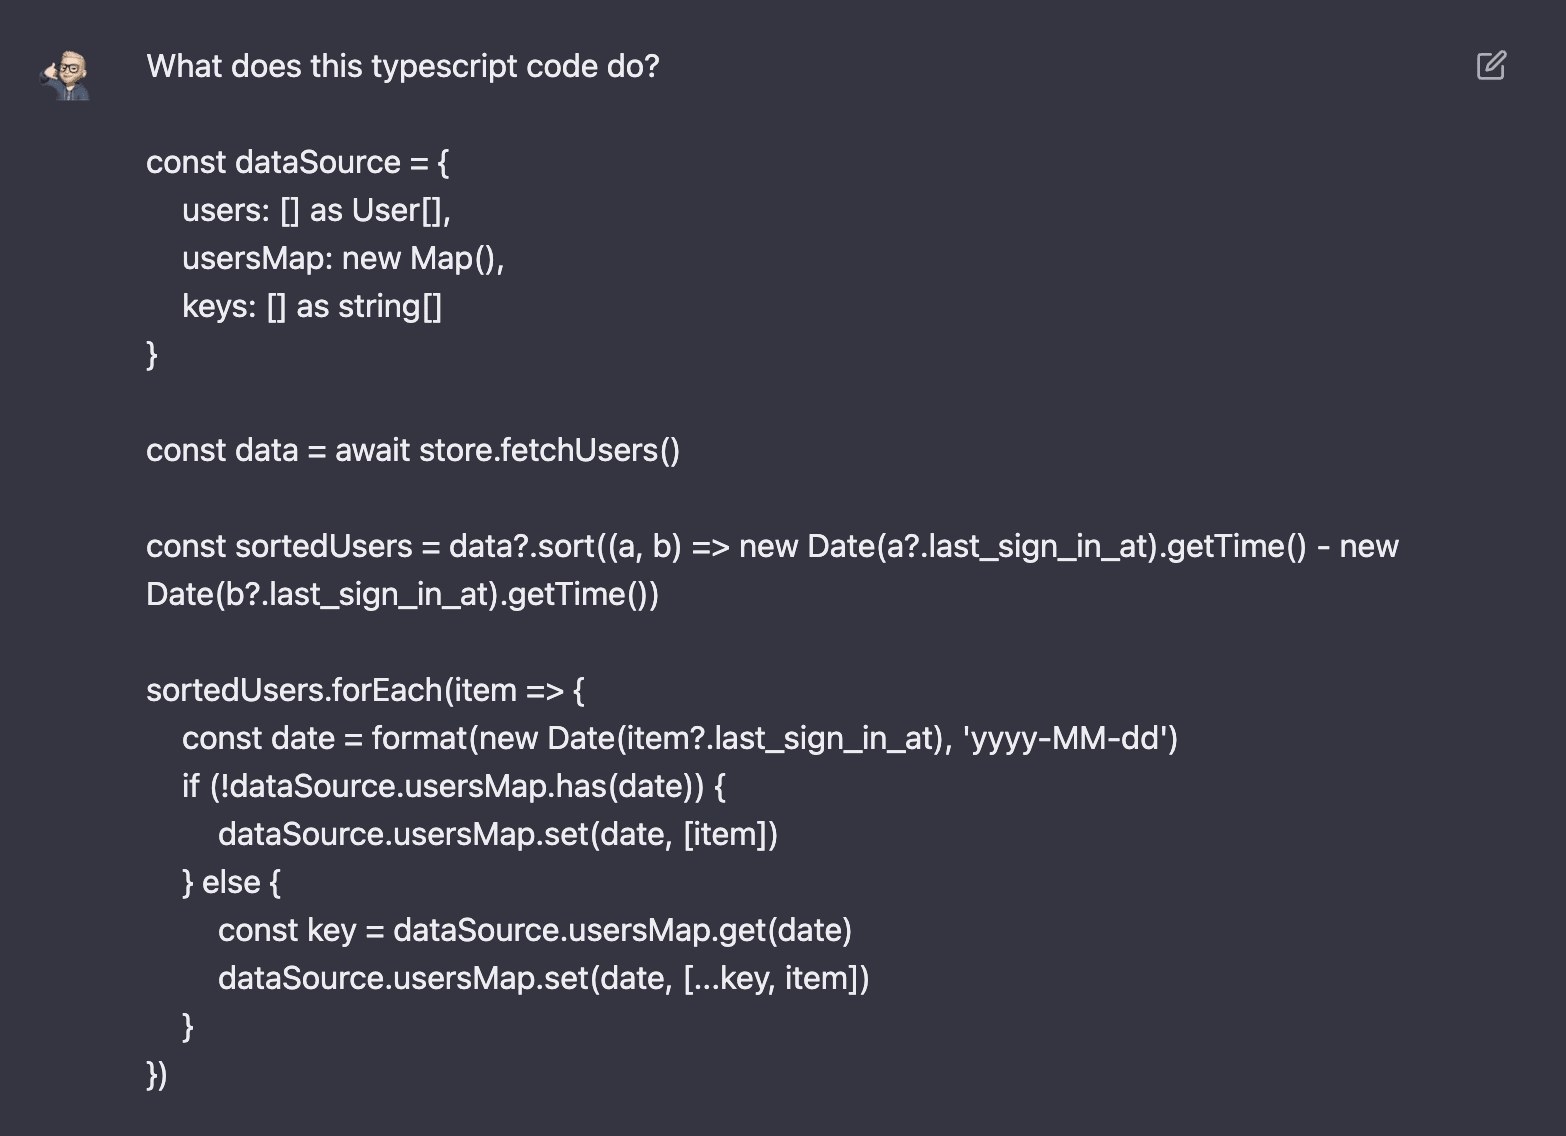Click 'const key = dataSource.usersMap.get(date)' line
The image size is (1566, 1136).
[535, 930]
